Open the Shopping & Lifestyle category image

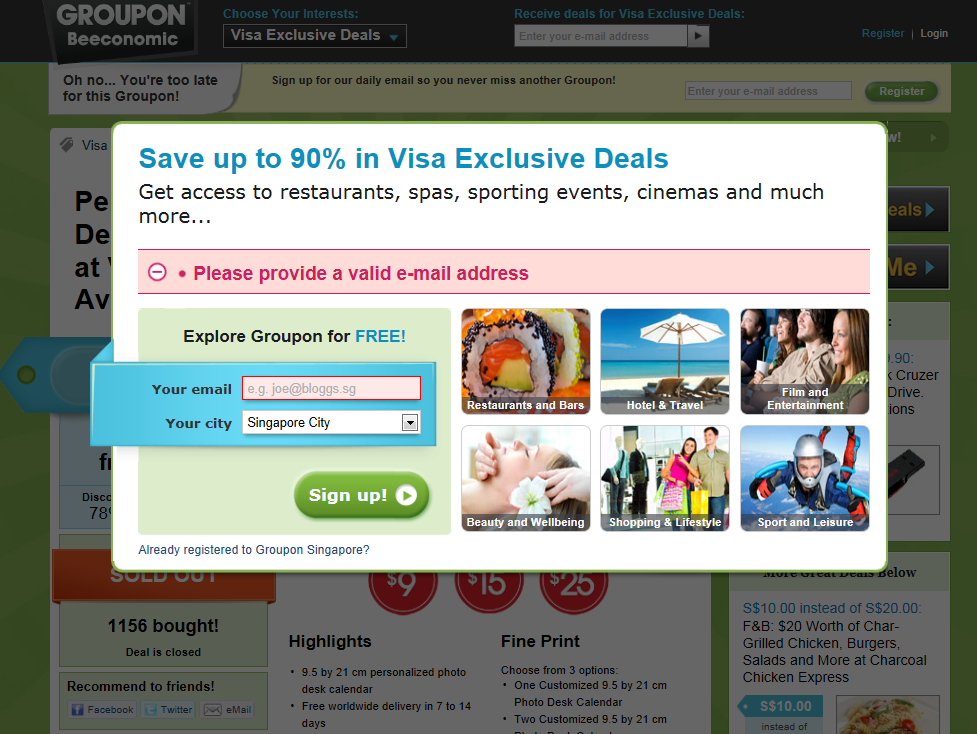(x=665, y=479)
